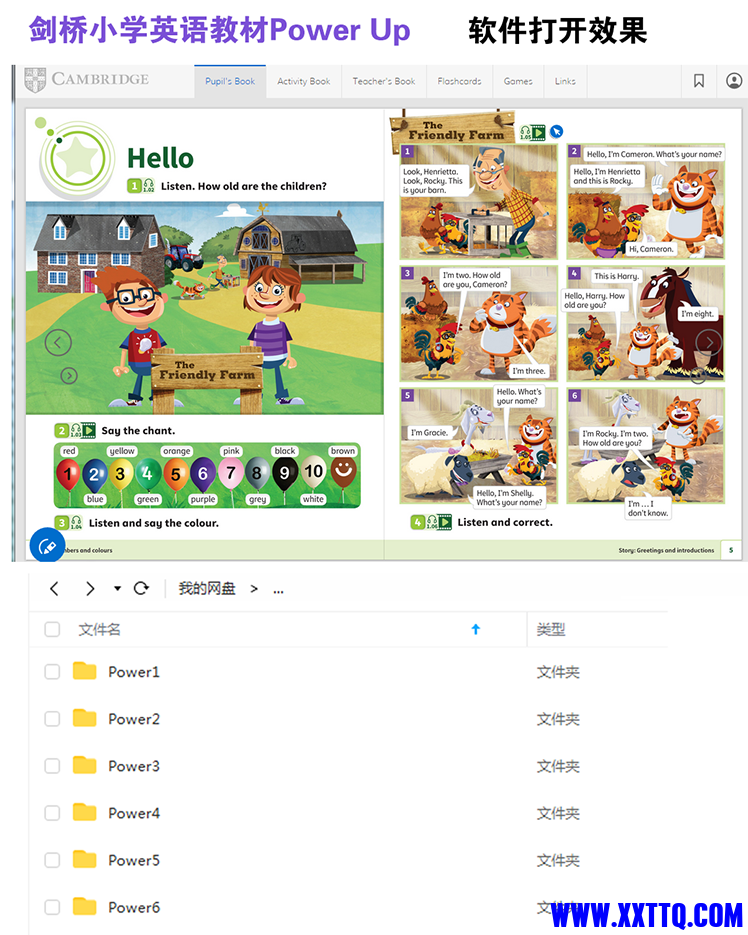Tick the select-all checkbox beside 文件名
Viewport: 748px width, 935px height.
coord(52,629)
